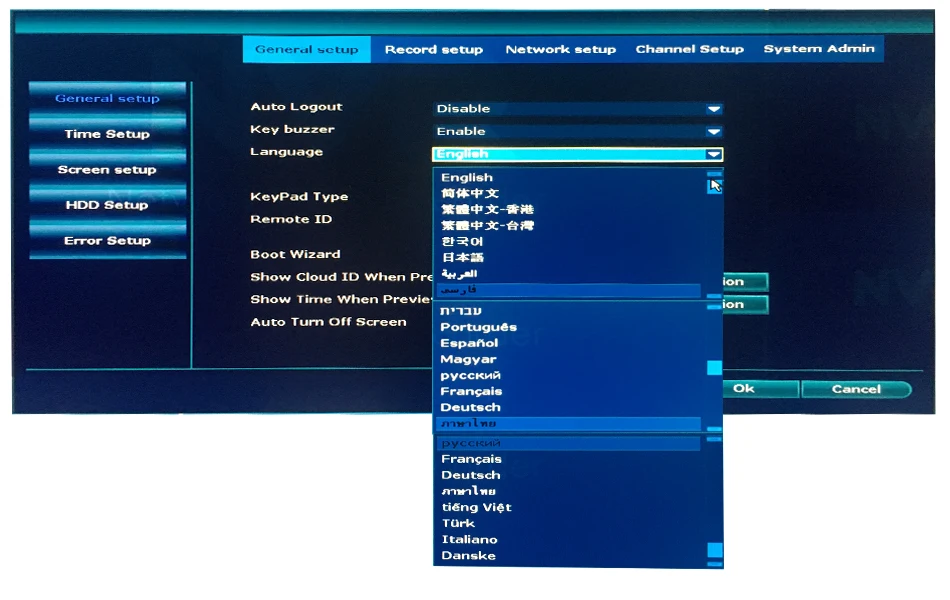The image size is (950, 600).
Task: Open the Channel Setup tab
Action: [689, 49]
